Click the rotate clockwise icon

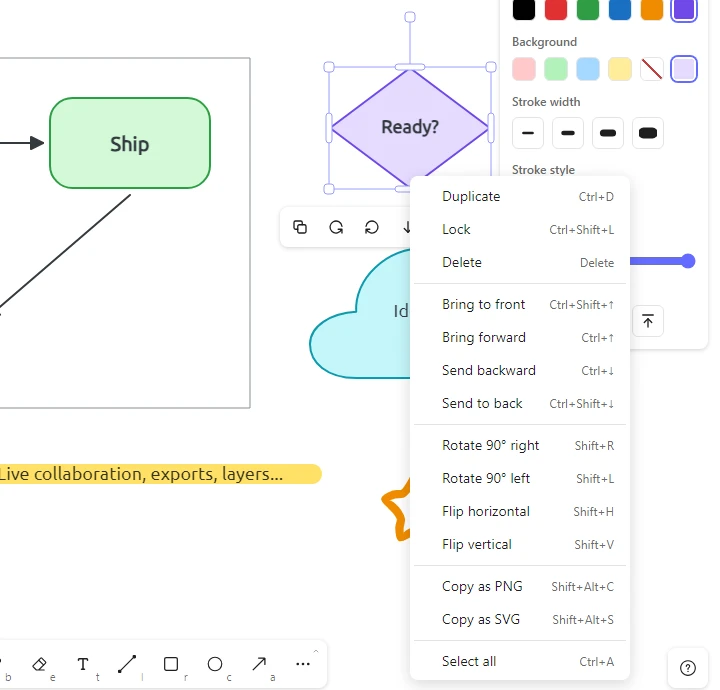point(336,227)
